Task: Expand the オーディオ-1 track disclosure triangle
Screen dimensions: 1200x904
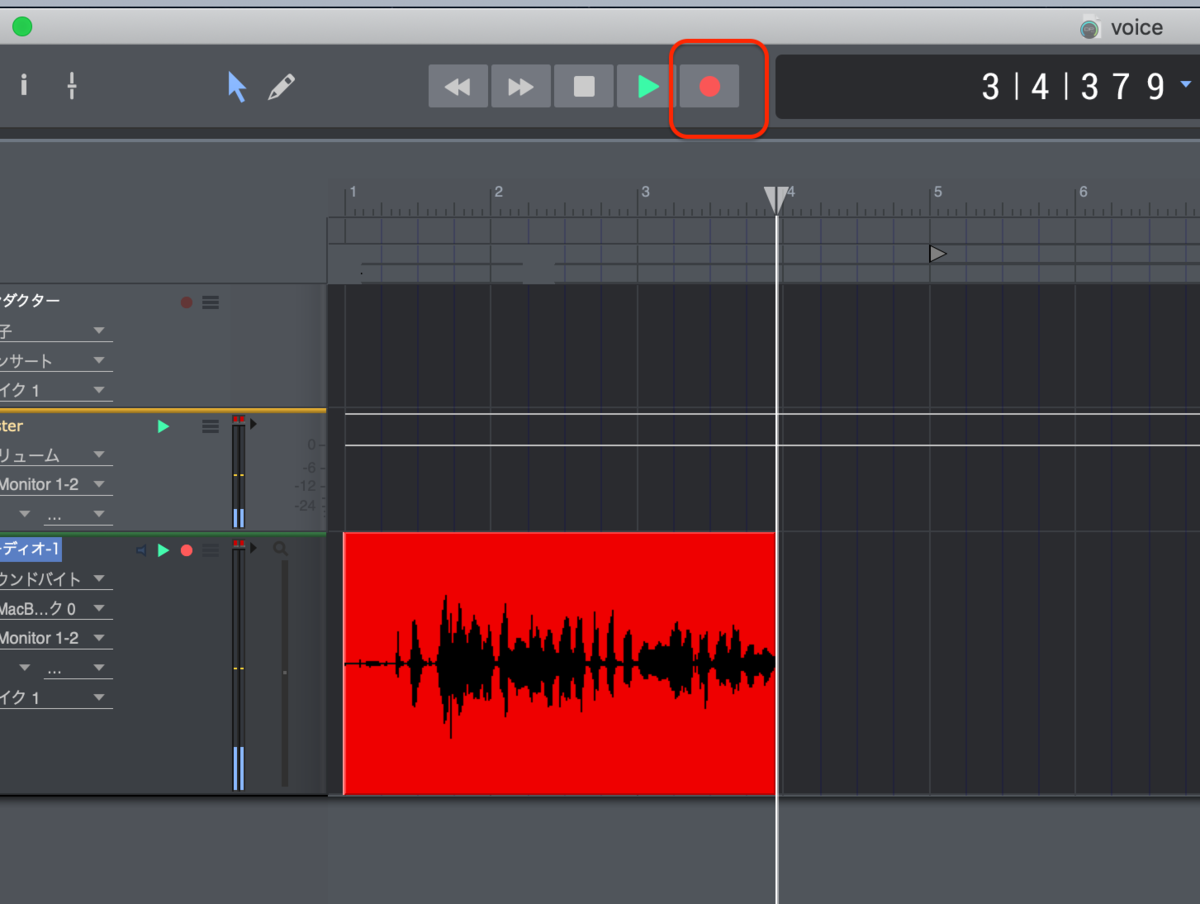Action: 253,548
